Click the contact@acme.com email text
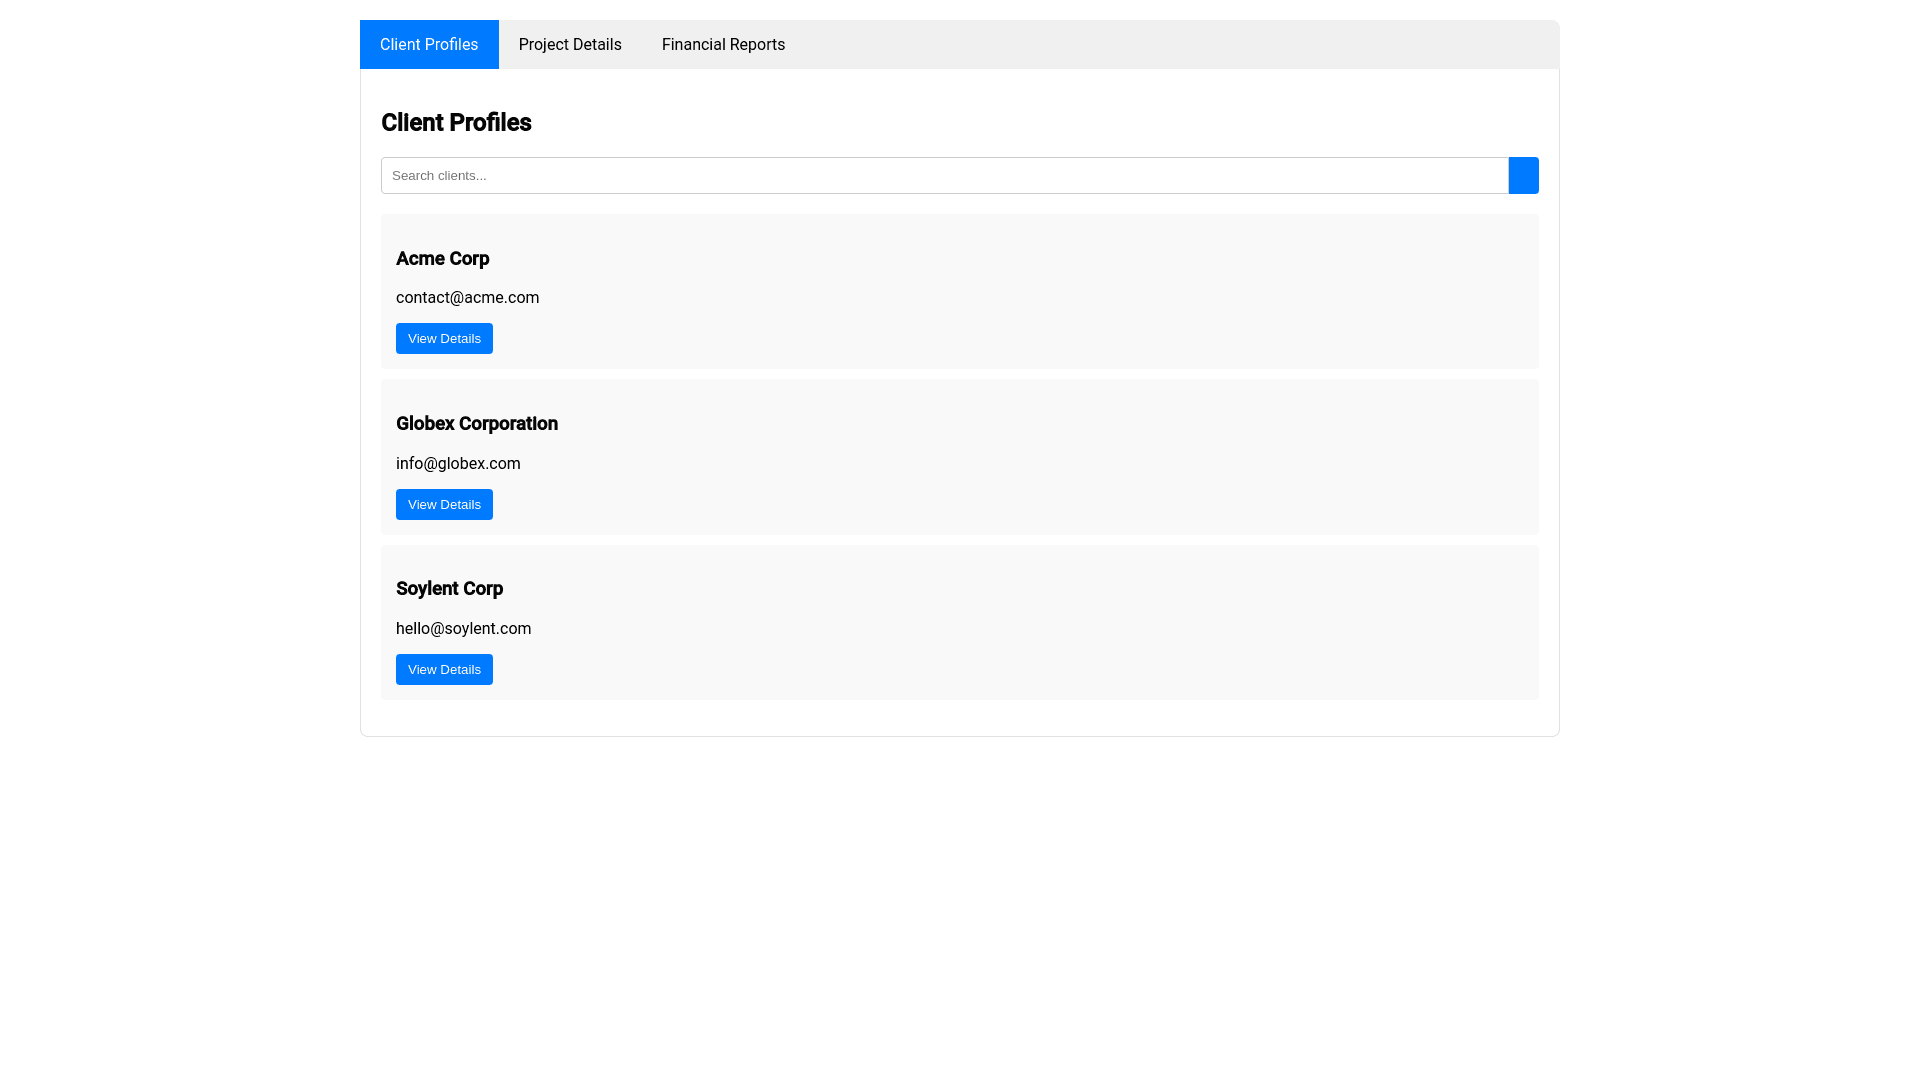This screenshot has width=1920, height=1080. pos(467,297)
